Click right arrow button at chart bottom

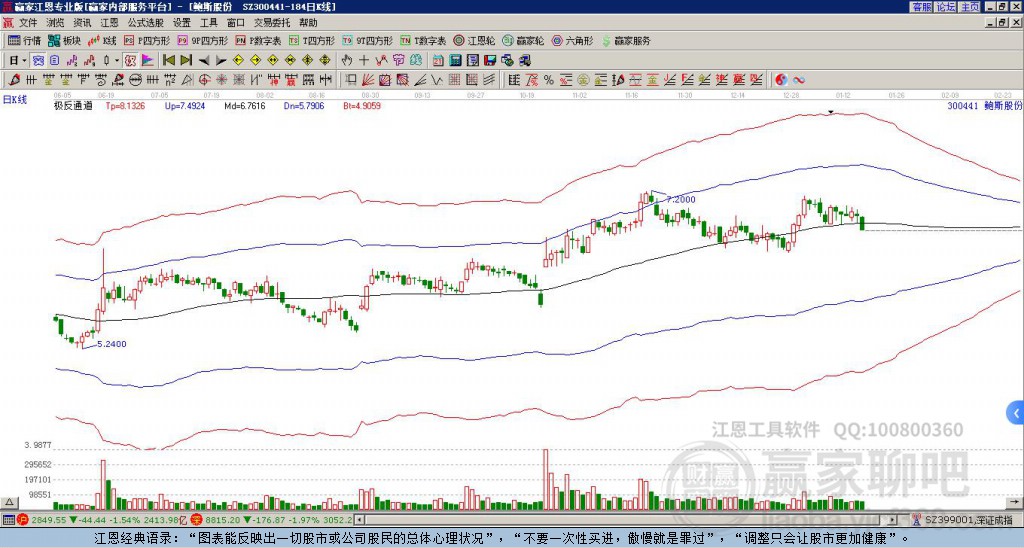1016,502
